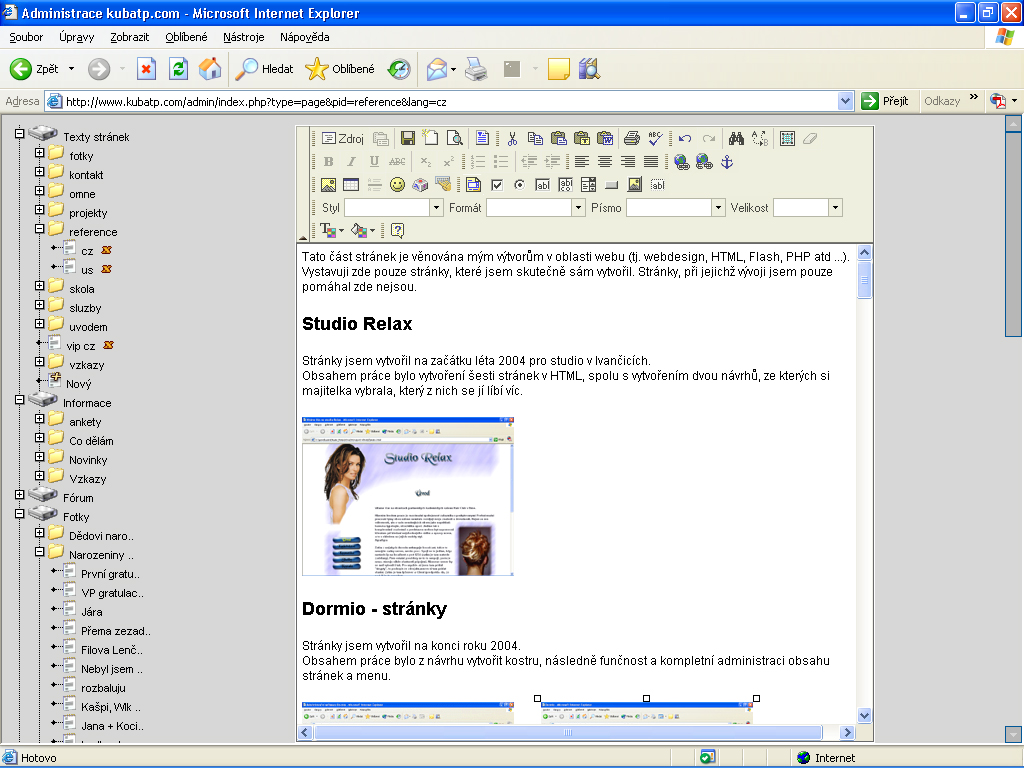Click the Save icon in editor toolbar
Screen dimensions: 1024x768
(x=408, y=139)
